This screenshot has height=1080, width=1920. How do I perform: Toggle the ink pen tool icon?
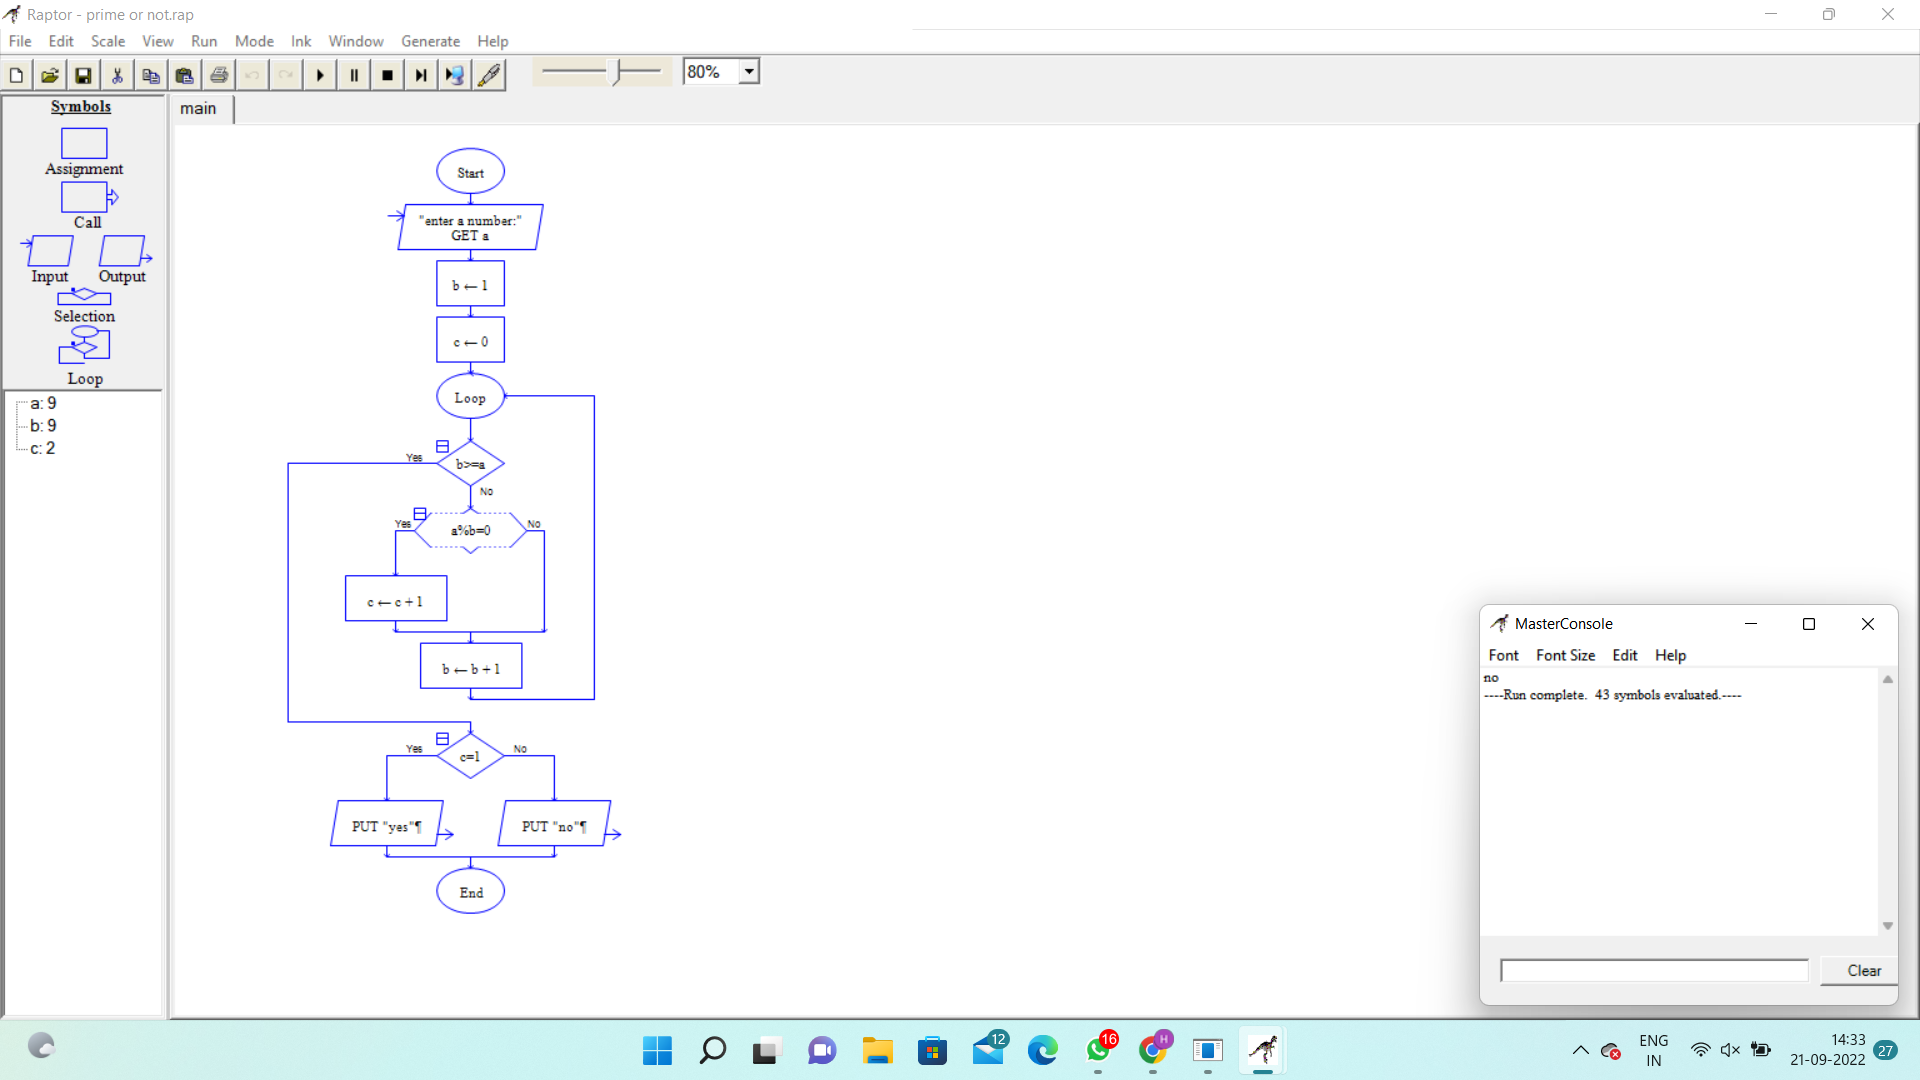pos(489,75)
